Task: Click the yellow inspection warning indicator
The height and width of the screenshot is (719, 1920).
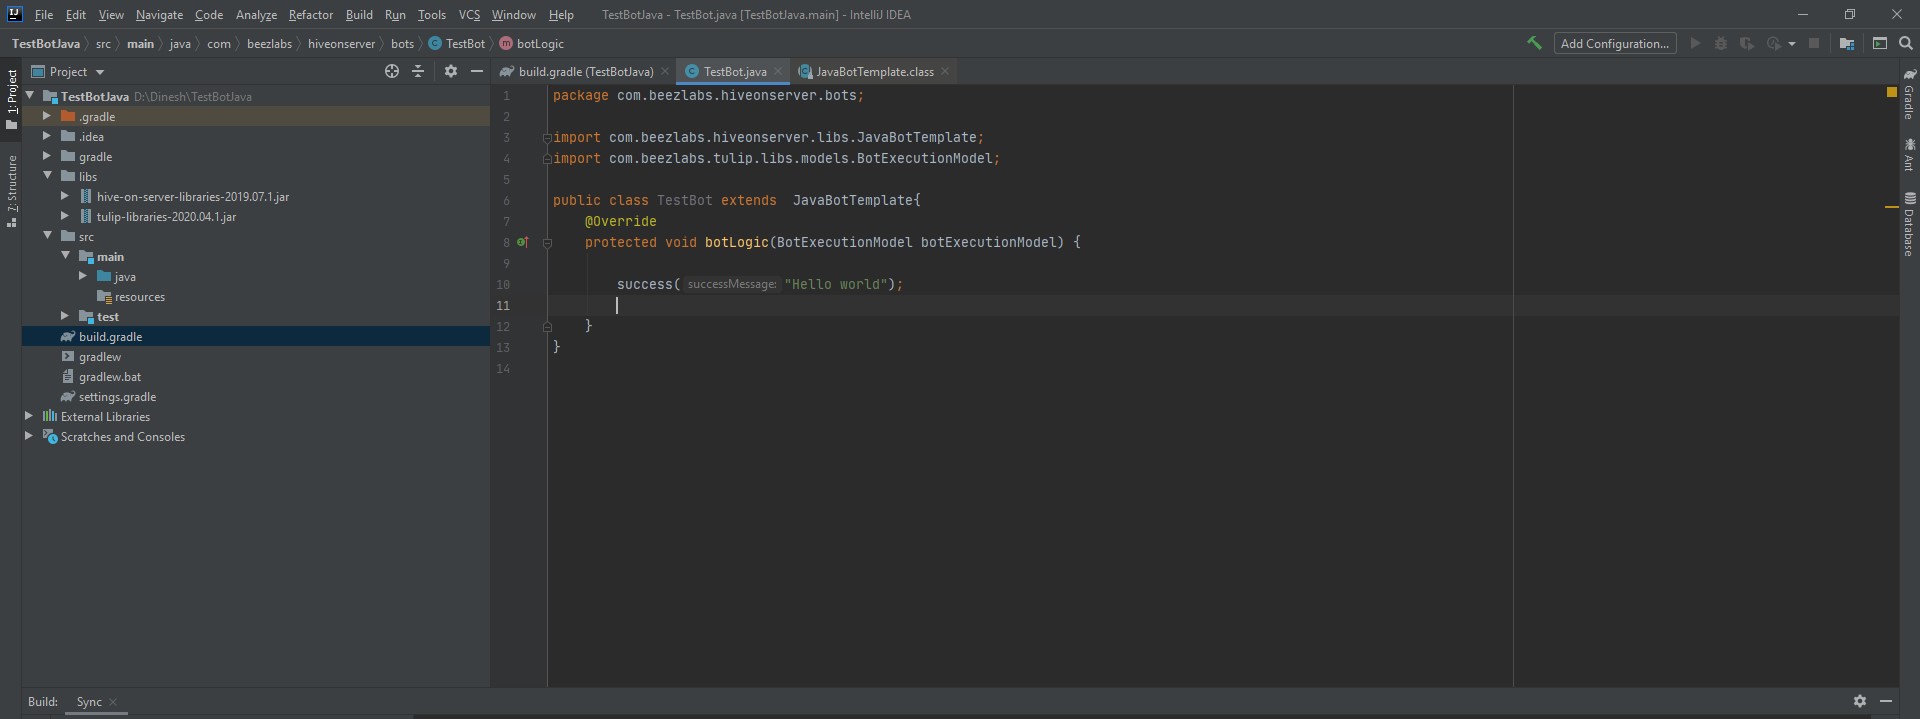Action: click(x=1891, y=92)
